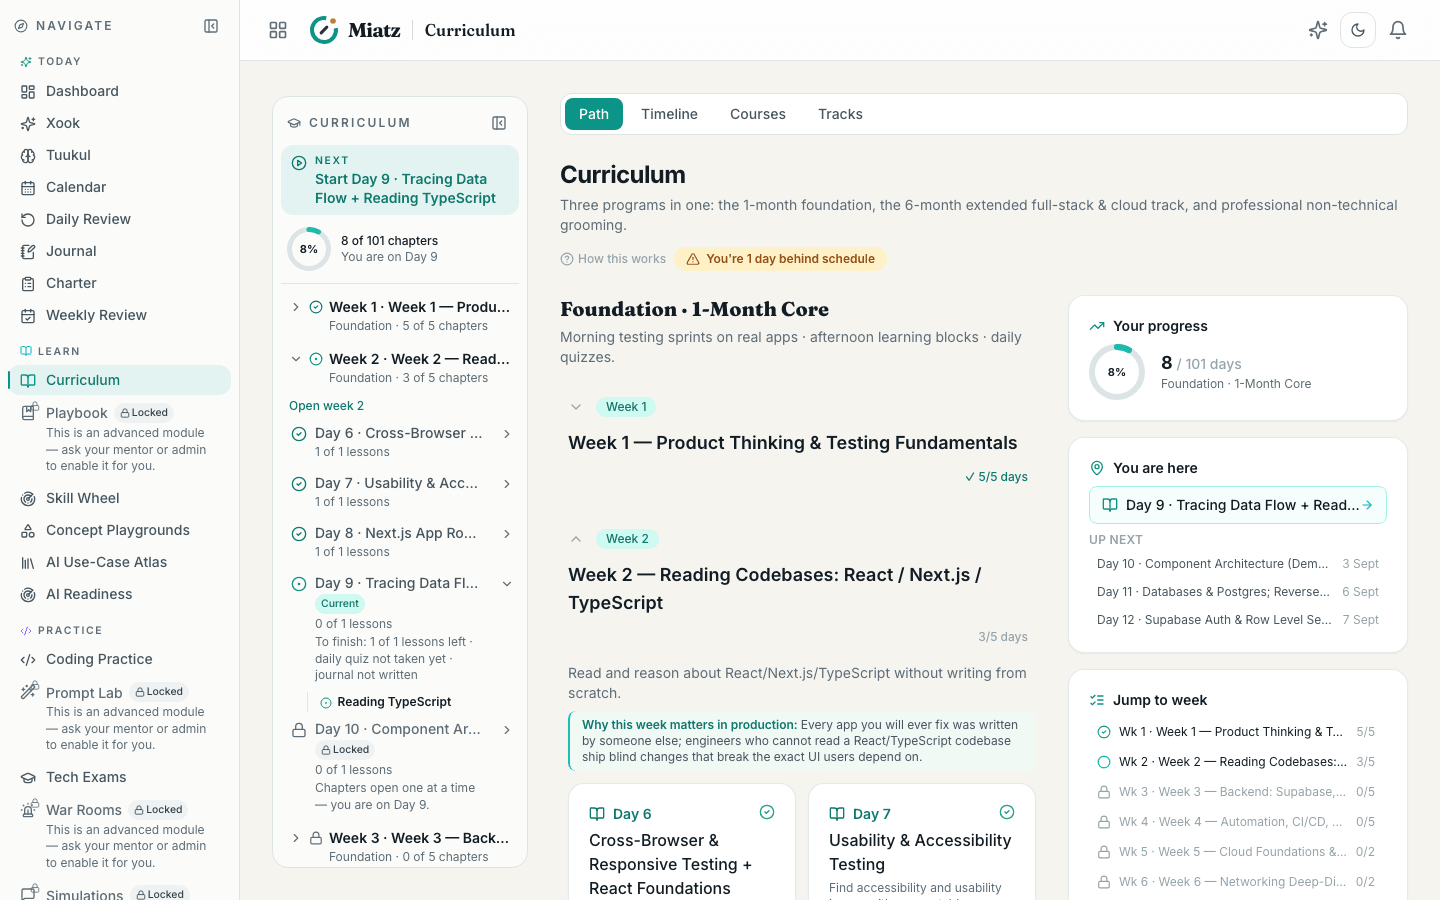Collapse the Navigate sidebar panel icon
Image resolution: width=1440 pixels, height=900 pixels.
(211, 26)
